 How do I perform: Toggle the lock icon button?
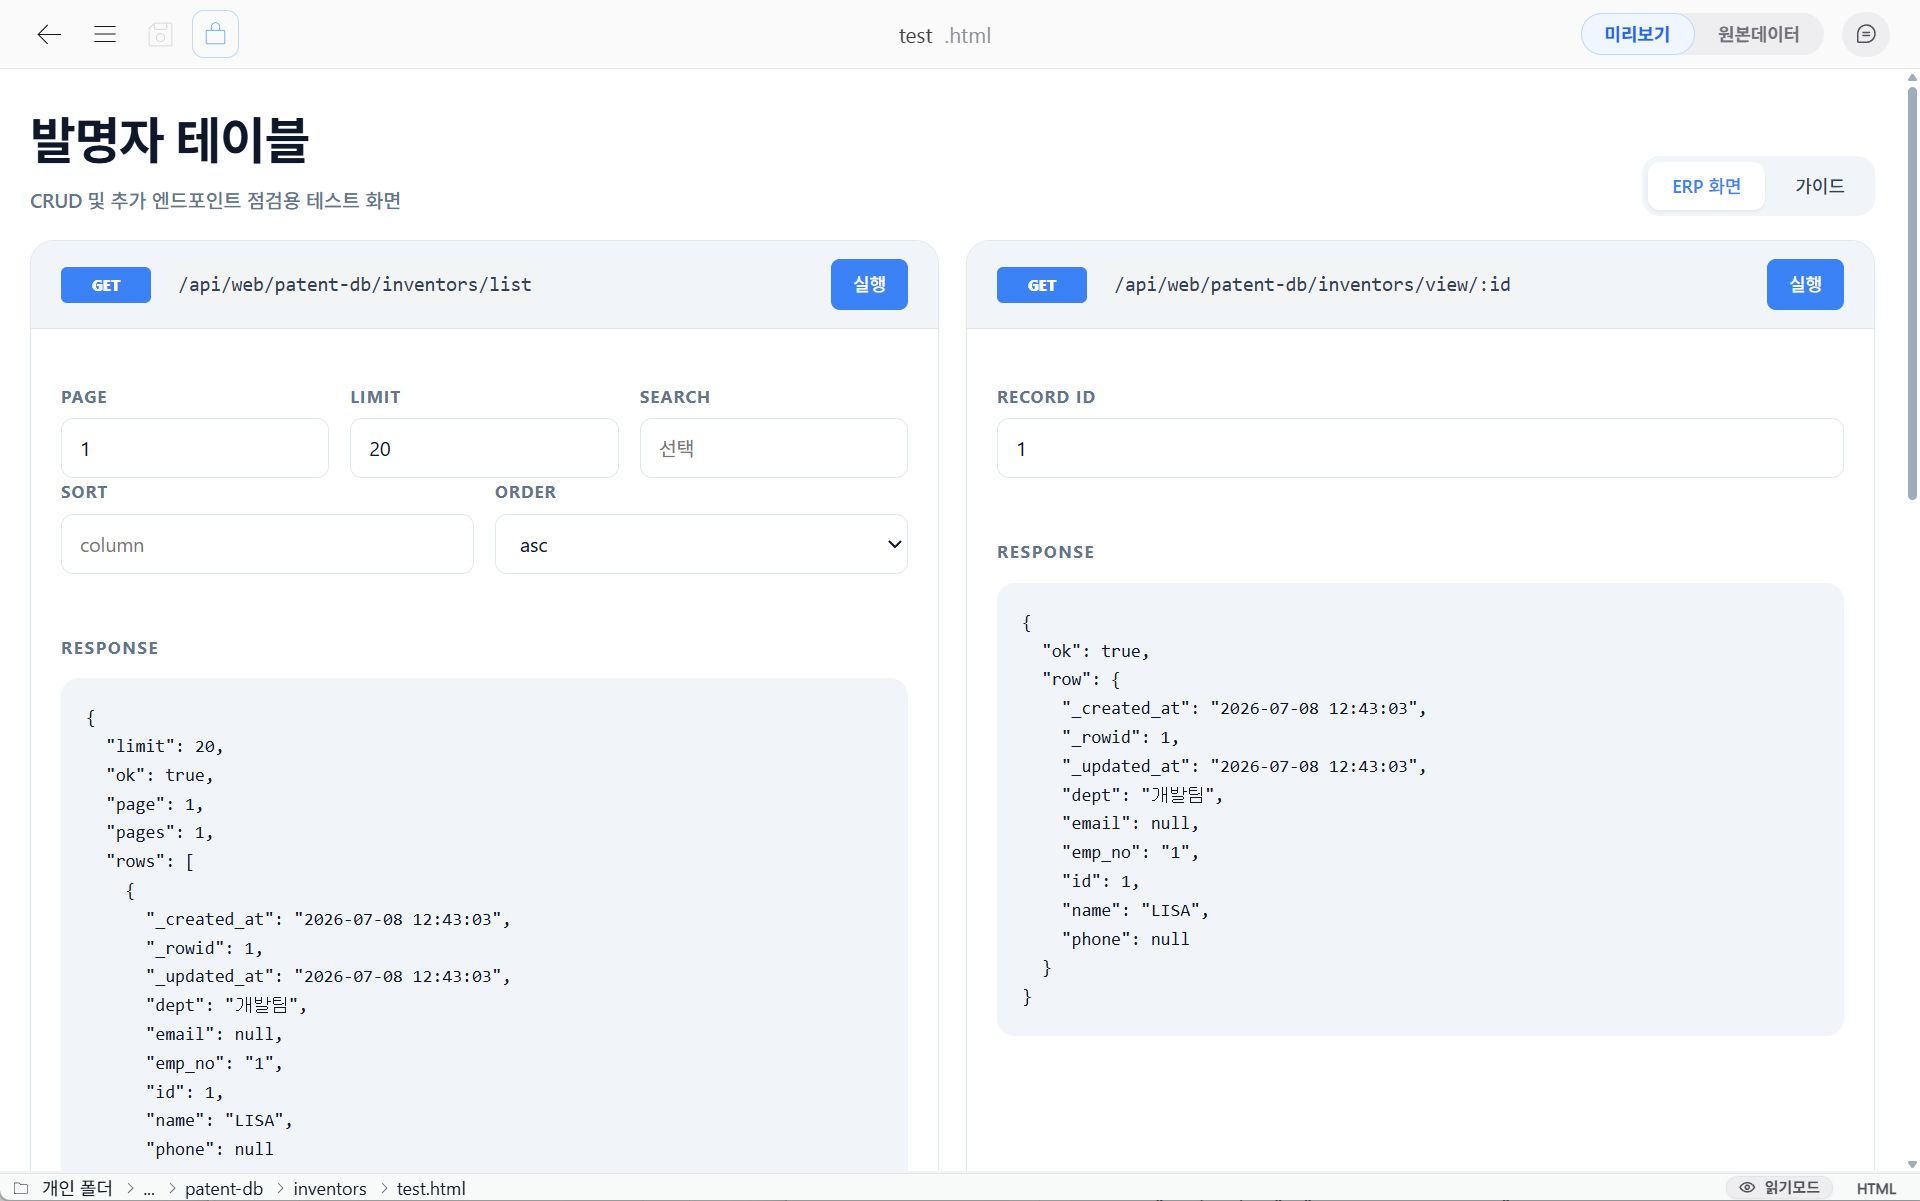click(215, 34)
